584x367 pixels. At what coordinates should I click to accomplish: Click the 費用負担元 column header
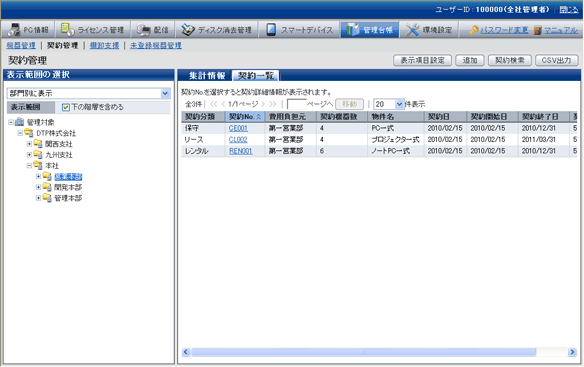(291, 117)
